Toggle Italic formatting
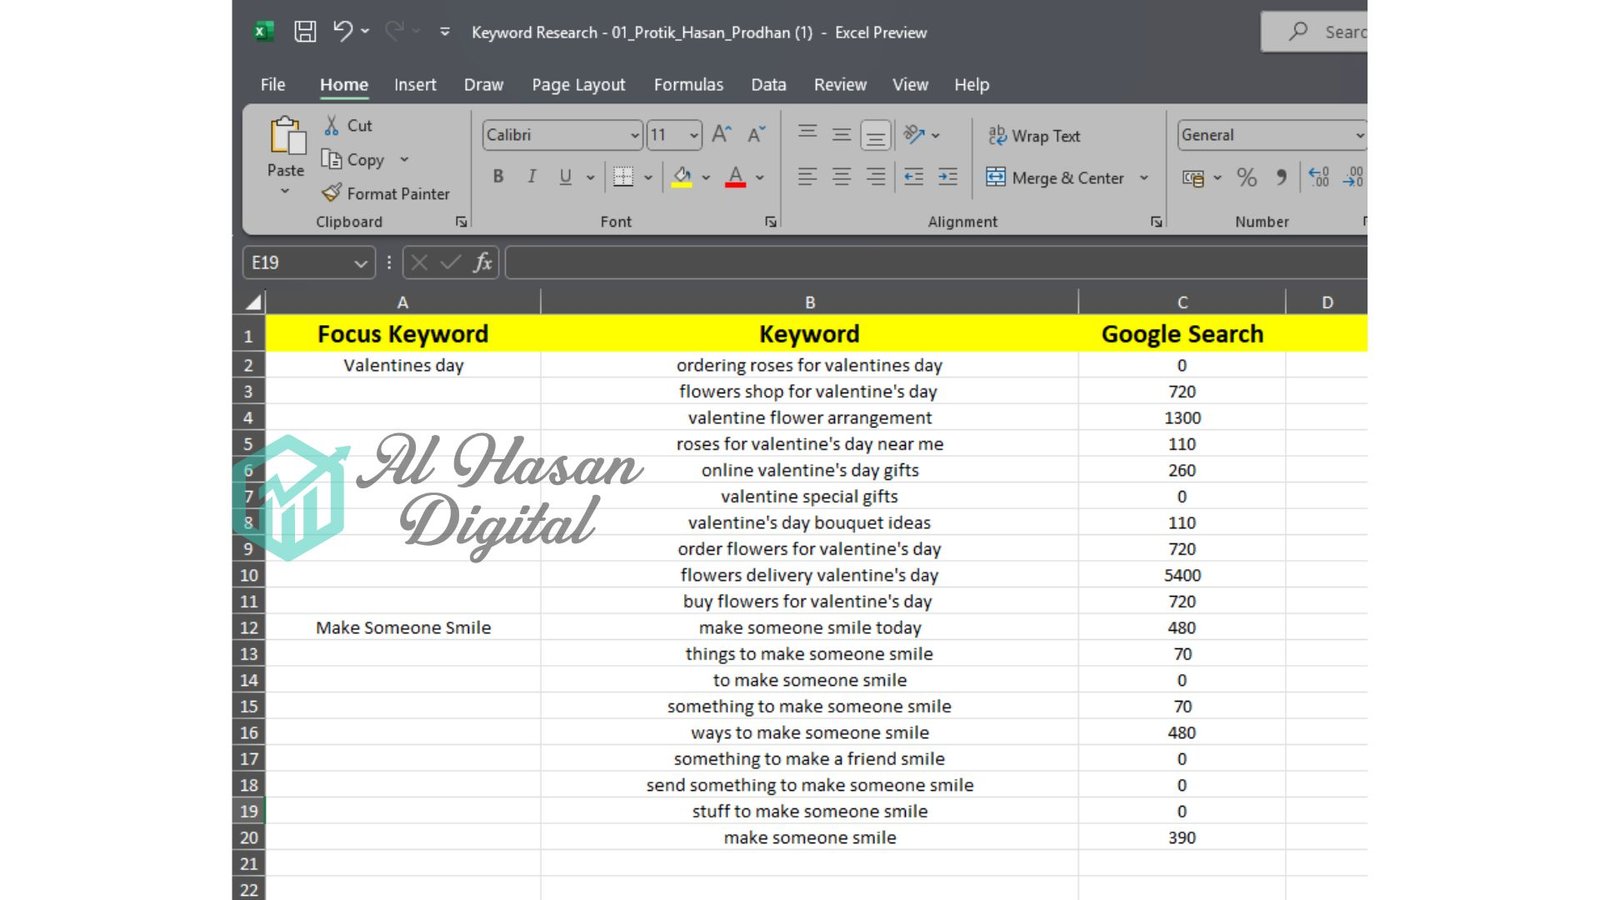The image size is (1600, 900). (532, 177)
